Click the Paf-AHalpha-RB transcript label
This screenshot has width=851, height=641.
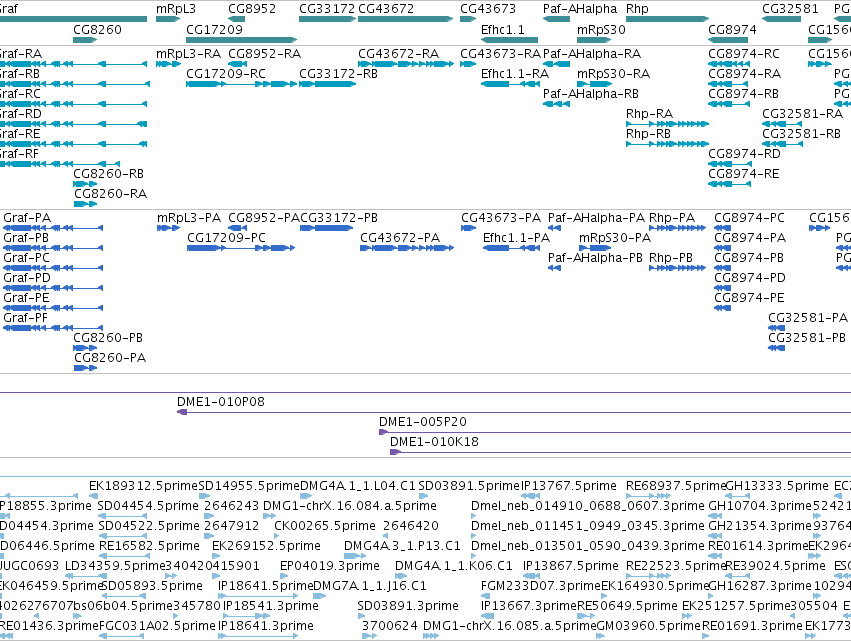(591, 94)
